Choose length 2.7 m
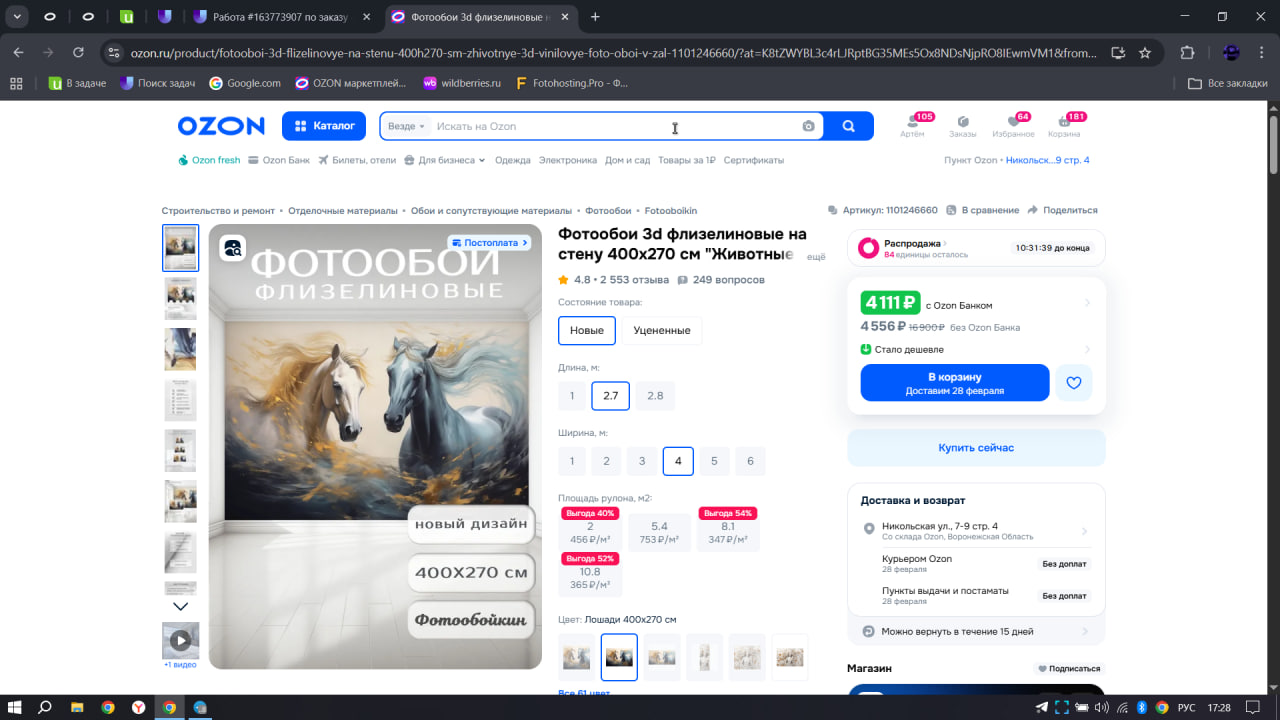This screenshot has width=1280, height=720. 610,396
